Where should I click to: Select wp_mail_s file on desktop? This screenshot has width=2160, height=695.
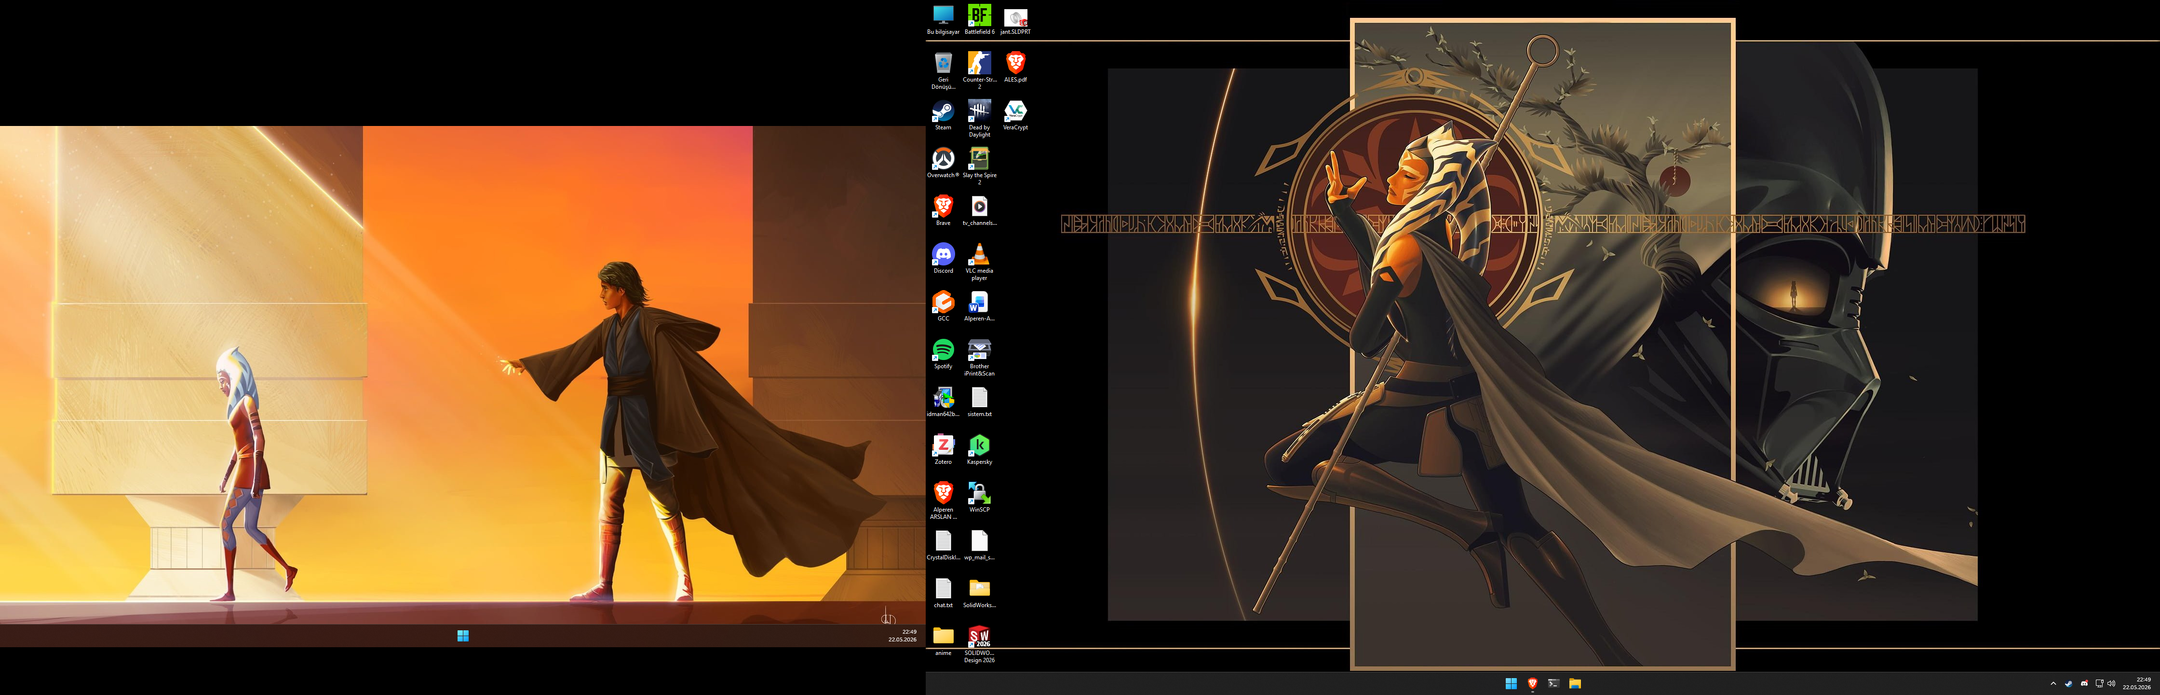(x=979, y=546)
